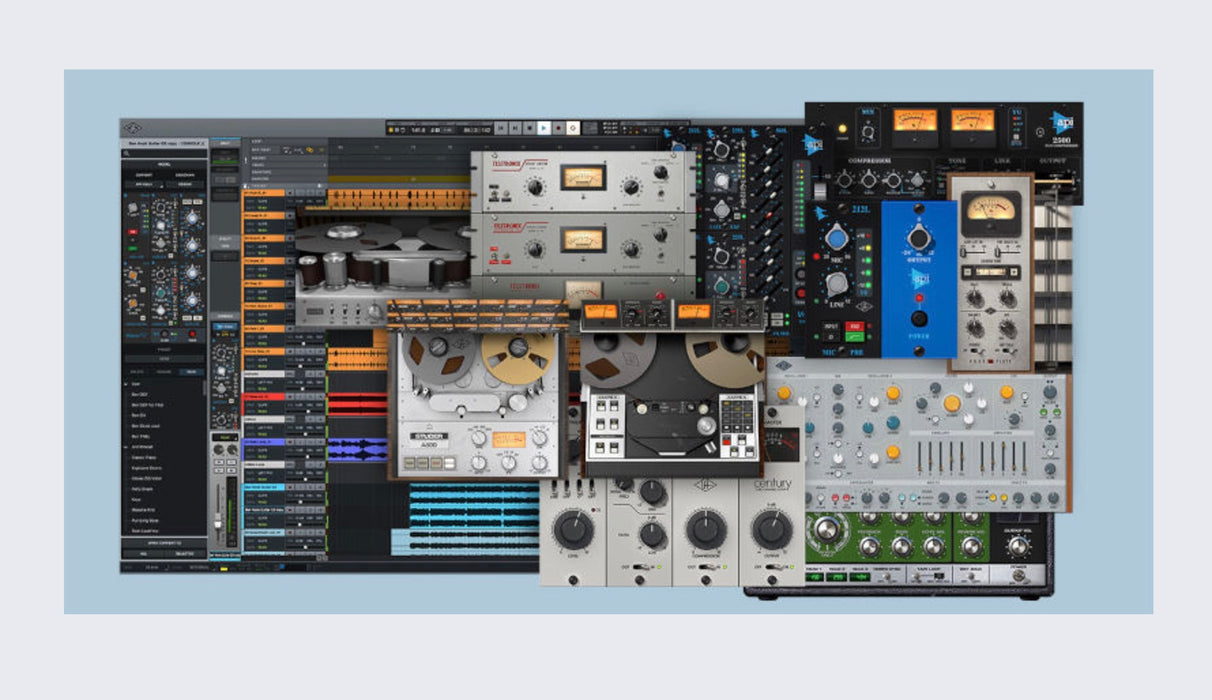
Task: Toggle the black power button on the blue API module
Action: coord(918,319)
